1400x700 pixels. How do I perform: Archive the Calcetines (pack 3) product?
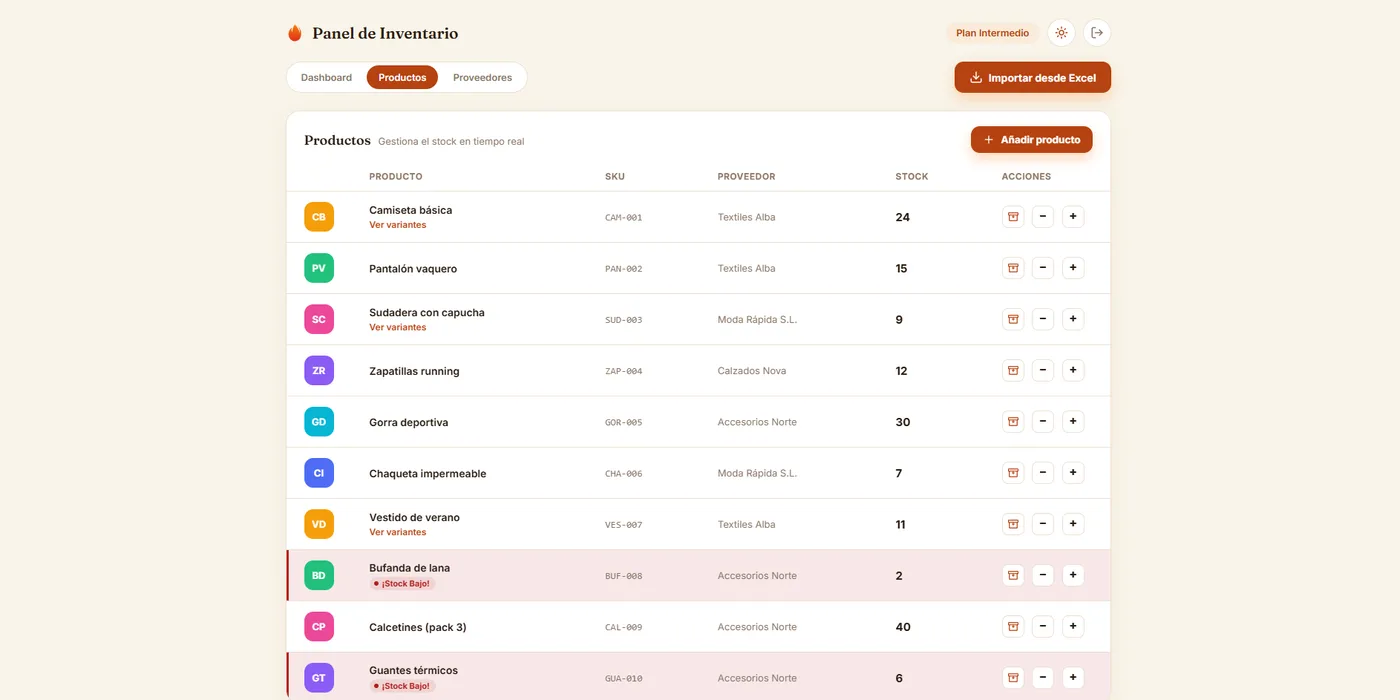point(1013,626)
